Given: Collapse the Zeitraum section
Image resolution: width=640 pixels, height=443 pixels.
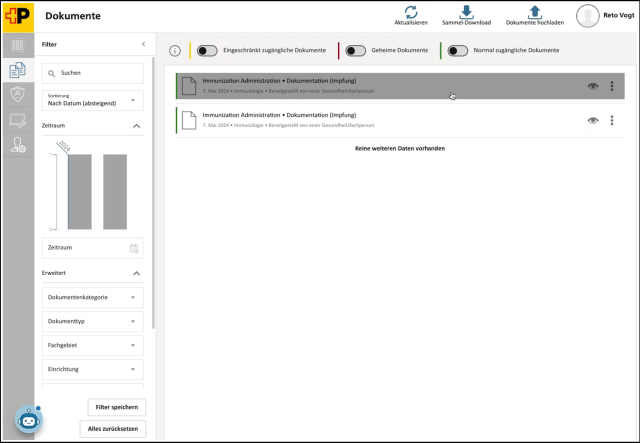Looking at the screenshot, I should [137, 126].
